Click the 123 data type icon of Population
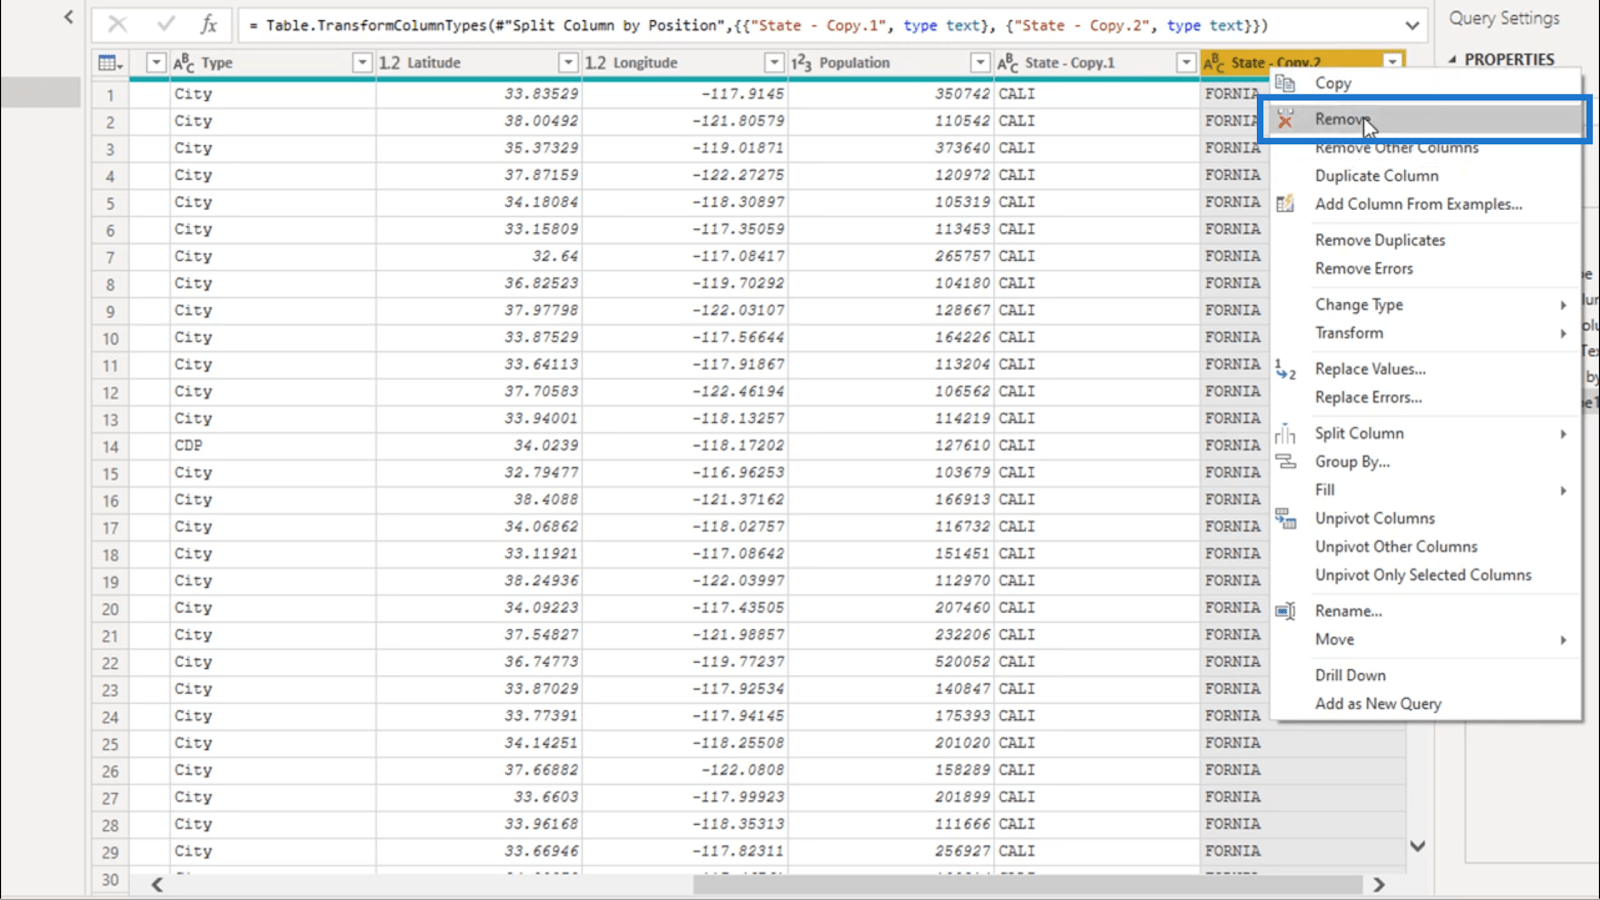This screenshot has width=1600, height=900. pyautogui.click(x=801, y=63)
